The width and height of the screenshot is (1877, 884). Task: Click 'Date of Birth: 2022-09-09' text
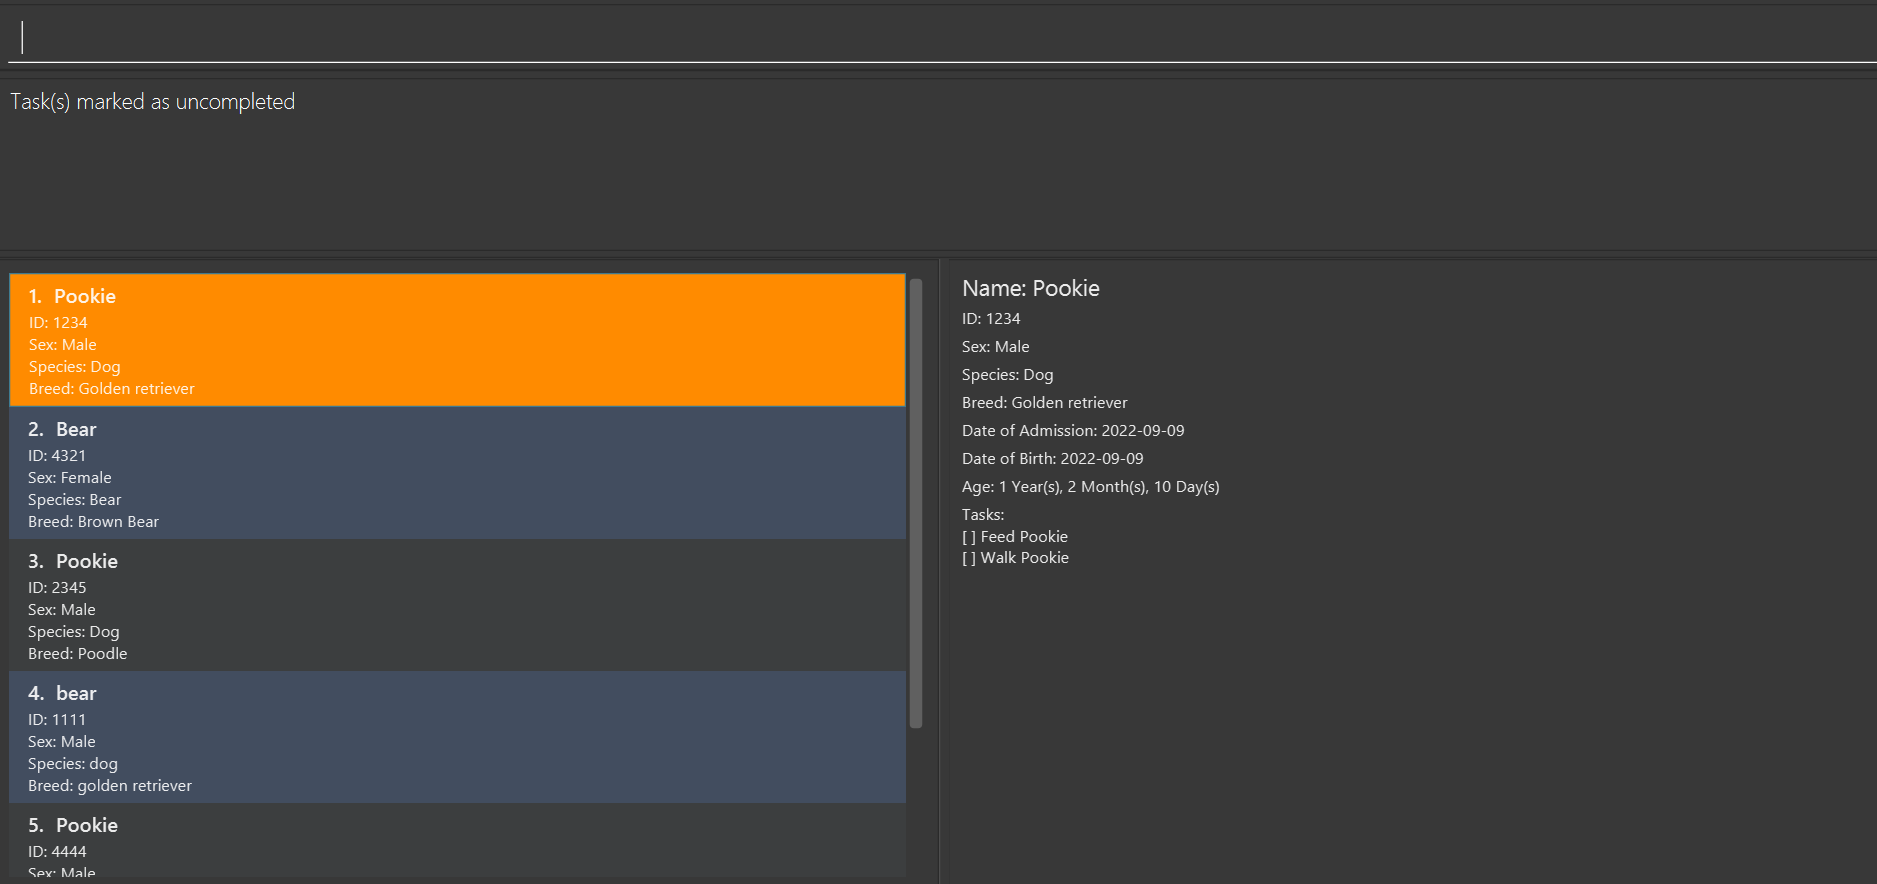tap(1052, 459)
